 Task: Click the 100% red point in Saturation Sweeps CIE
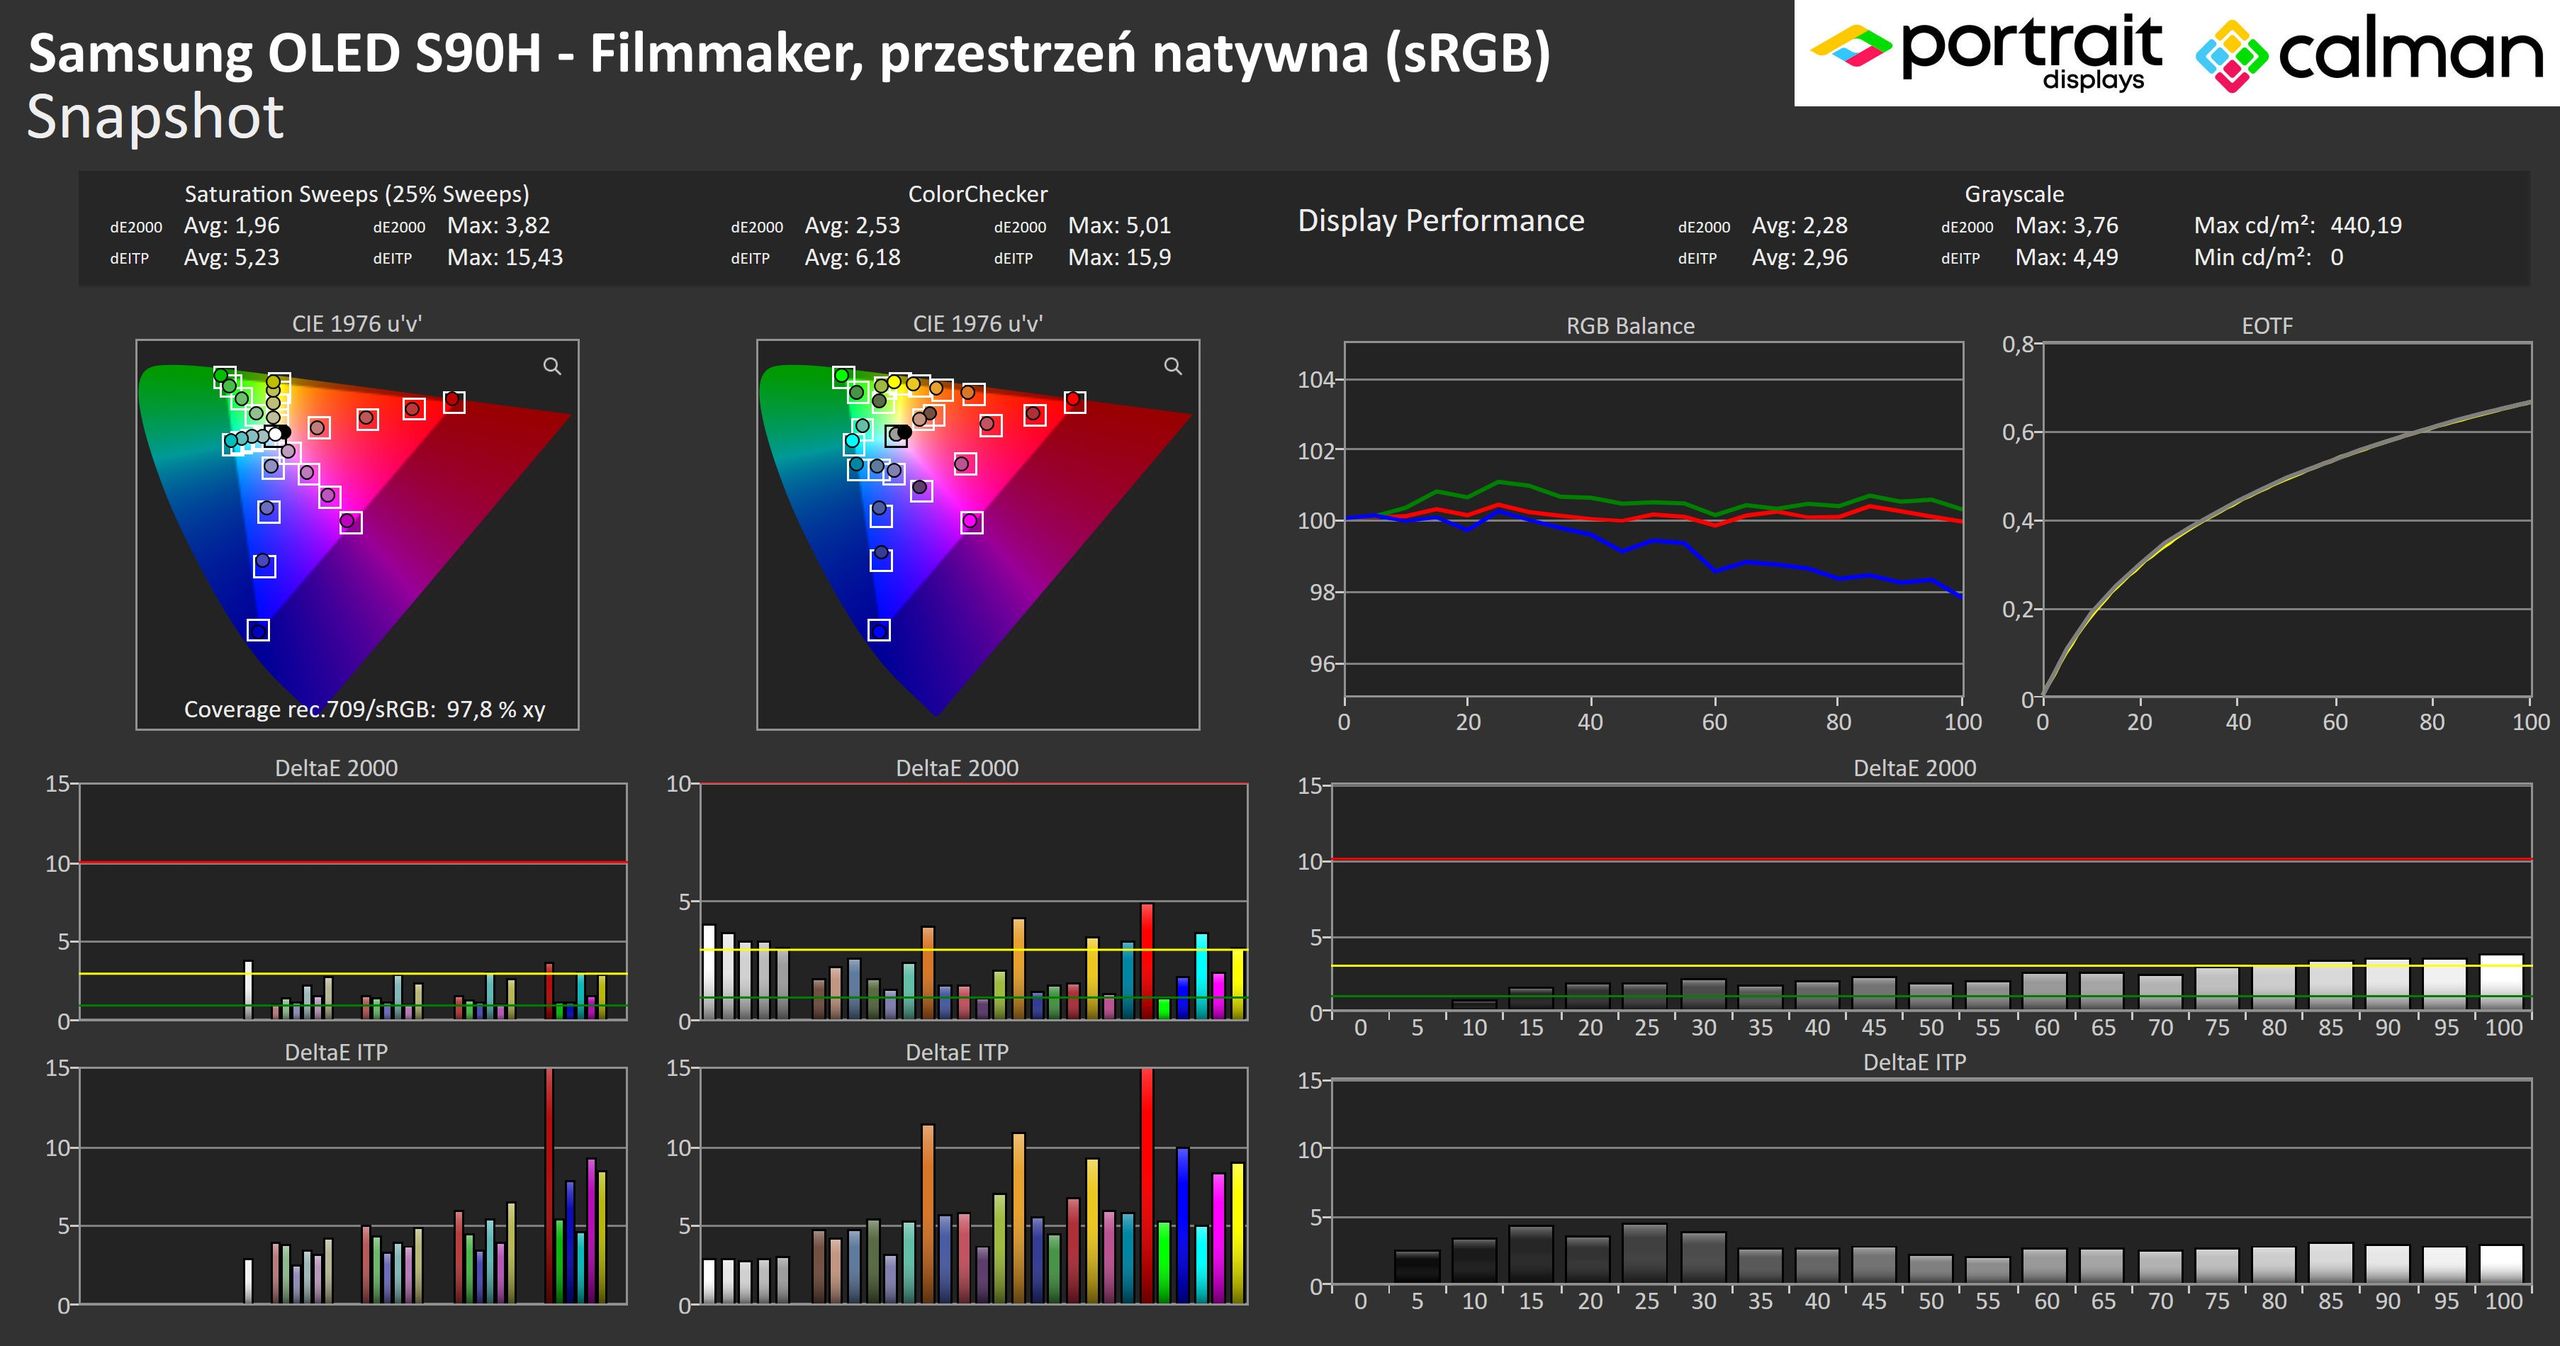point(454,401)
